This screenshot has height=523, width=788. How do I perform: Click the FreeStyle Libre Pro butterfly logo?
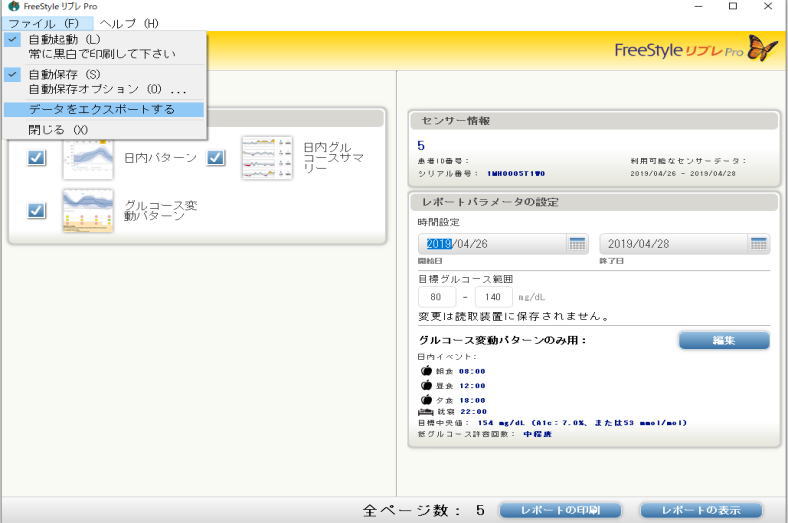click(762, 49)
